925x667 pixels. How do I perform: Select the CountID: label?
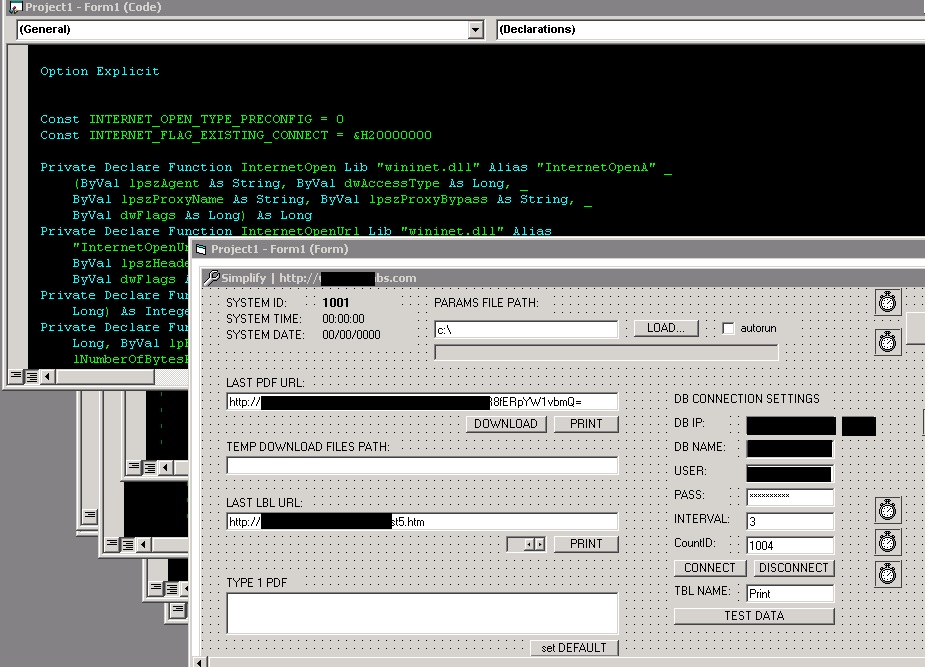point(695,543)
